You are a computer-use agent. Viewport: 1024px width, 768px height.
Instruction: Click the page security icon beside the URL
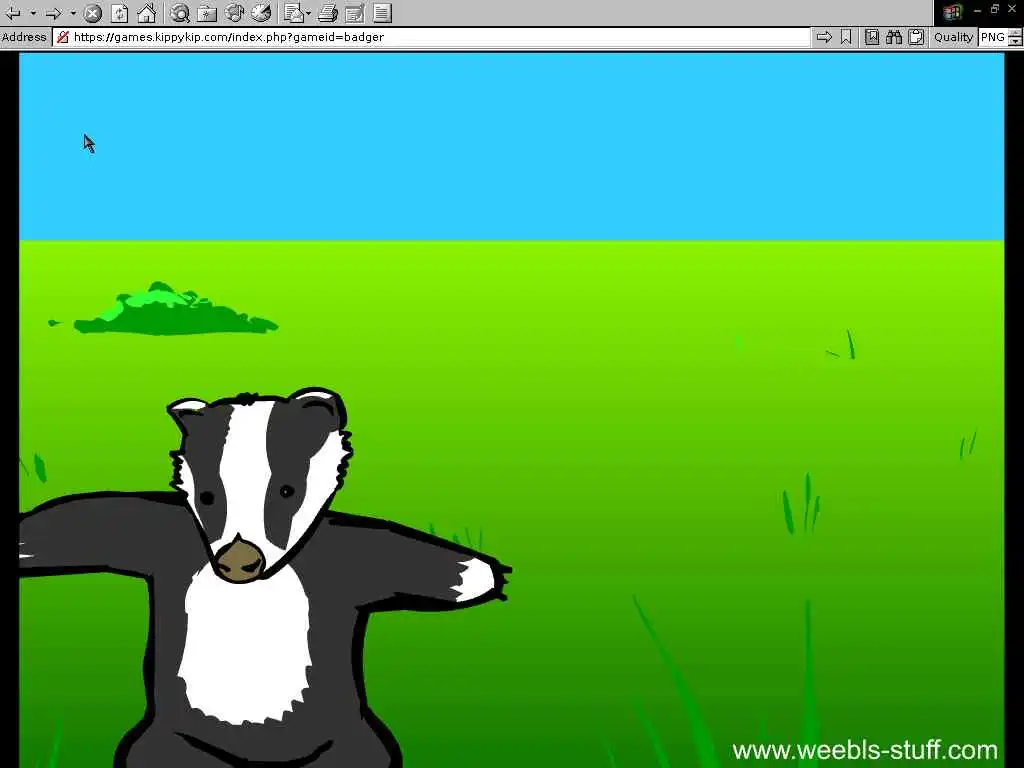[x=63, y=37]
